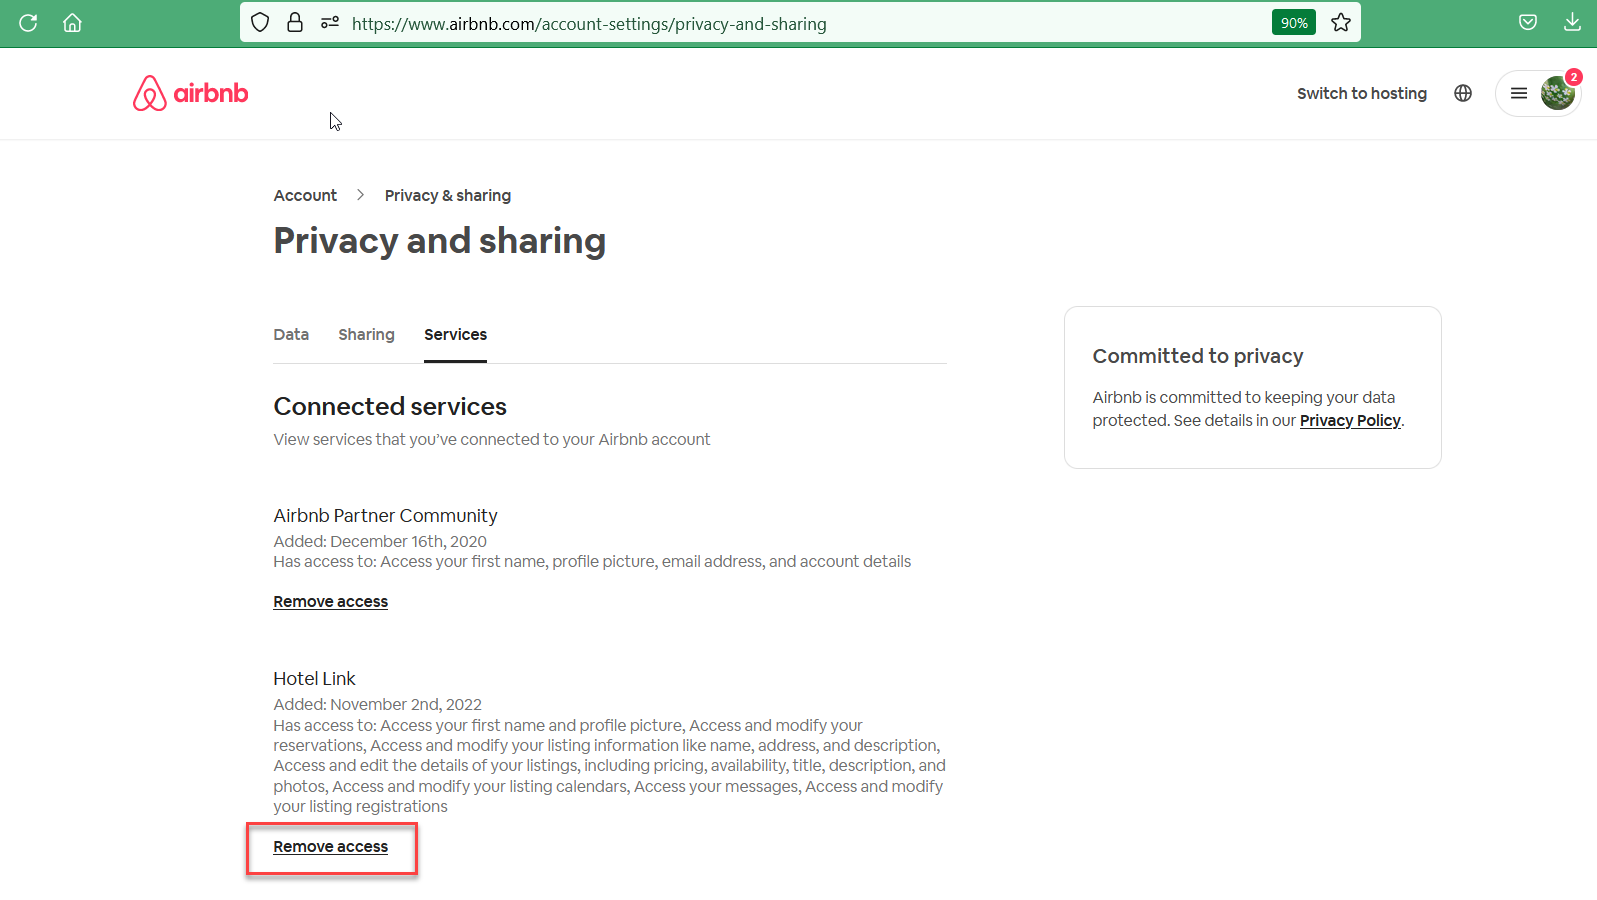Open the browser downloads panel
The image size is (1597, 900).
(1572, 22)
